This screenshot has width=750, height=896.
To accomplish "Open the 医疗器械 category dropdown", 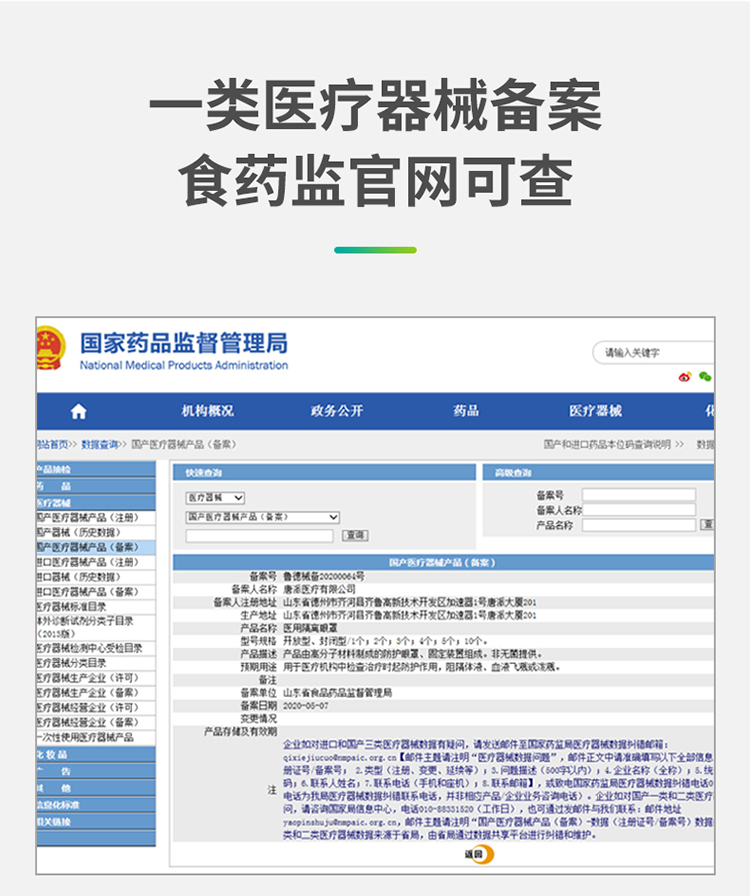I will click(215, 497).
